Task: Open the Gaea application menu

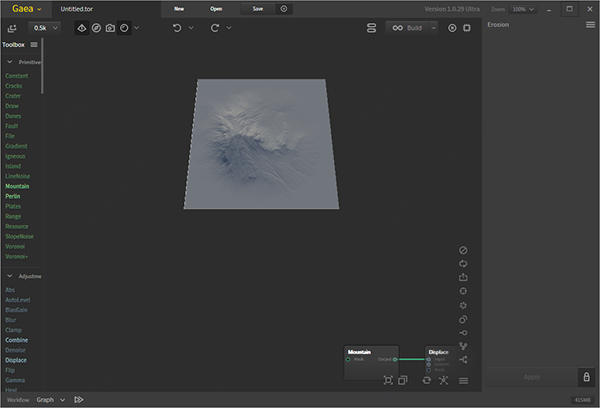Action: coord(26,8)
